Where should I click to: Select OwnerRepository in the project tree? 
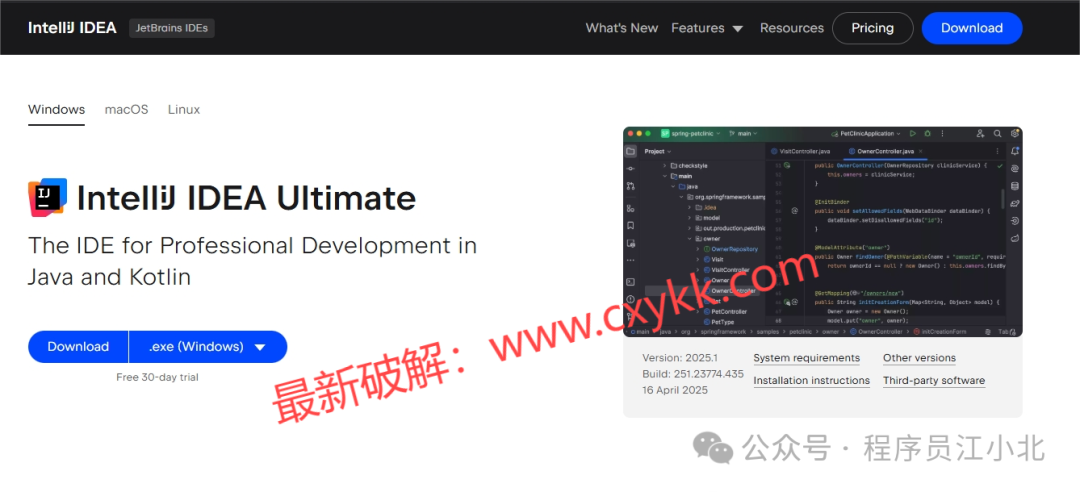click(735, 249)
